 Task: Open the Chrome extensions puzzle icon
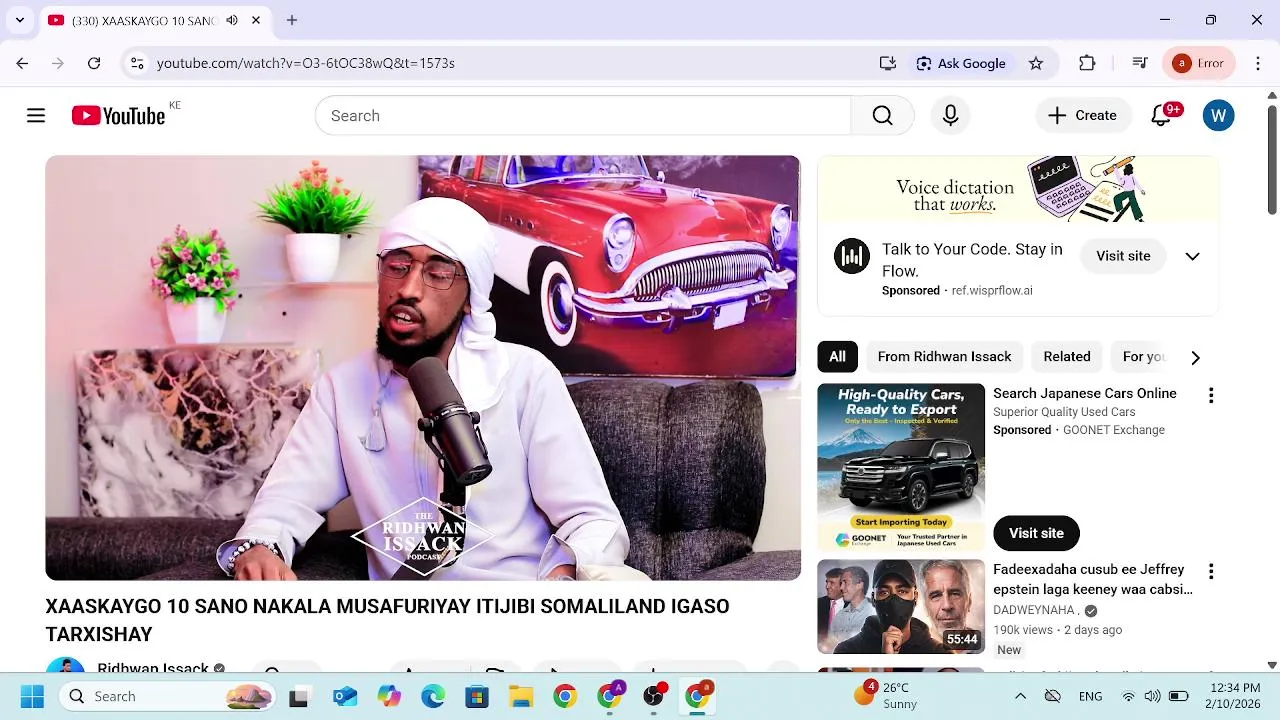pyautogui.click(x=1087, y=63)
